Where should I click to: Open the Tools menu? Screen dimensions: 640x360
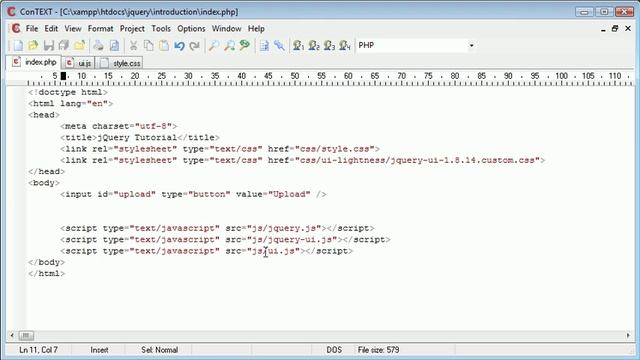point(161,29)
